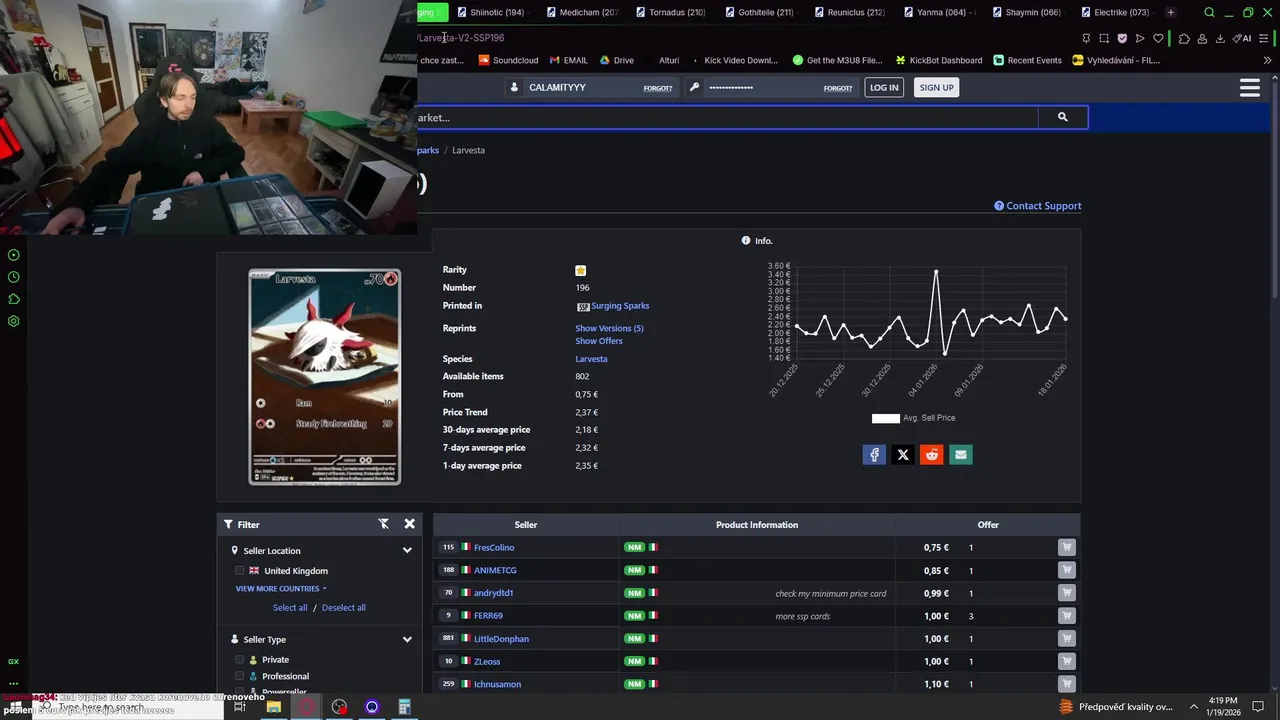Click the rarity star icon

(x=580, y=270)
